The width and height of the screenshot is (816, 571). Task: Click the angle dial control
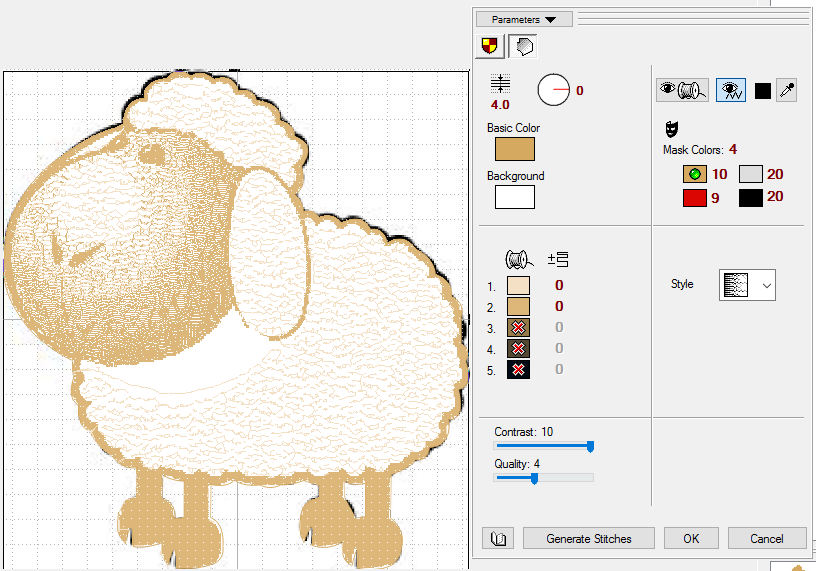554,91
